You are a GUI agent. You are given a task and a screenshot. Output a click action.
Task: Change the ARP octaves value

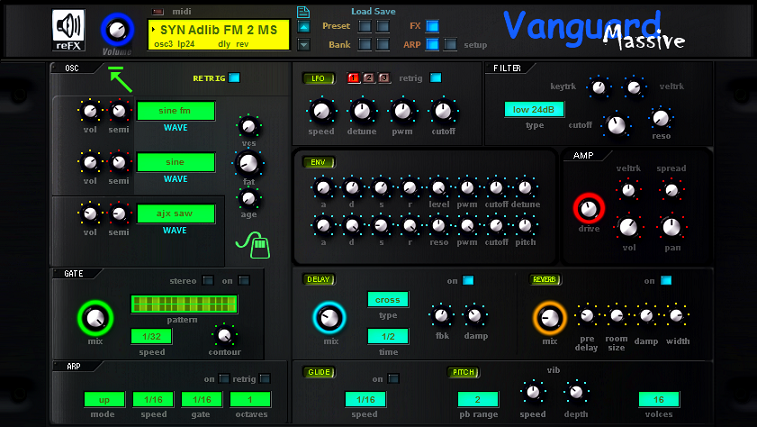point(250,399)
